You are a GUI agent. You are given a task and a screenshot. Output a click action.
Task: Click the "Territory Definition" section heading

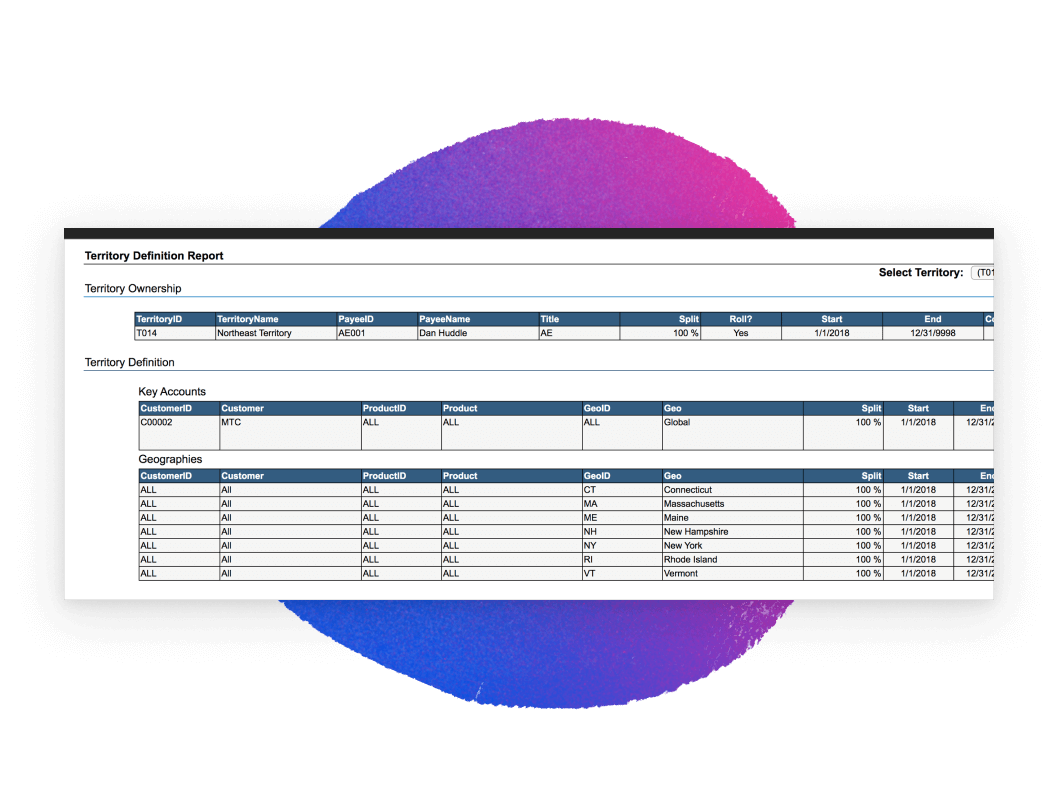click(x=130, y=362)
